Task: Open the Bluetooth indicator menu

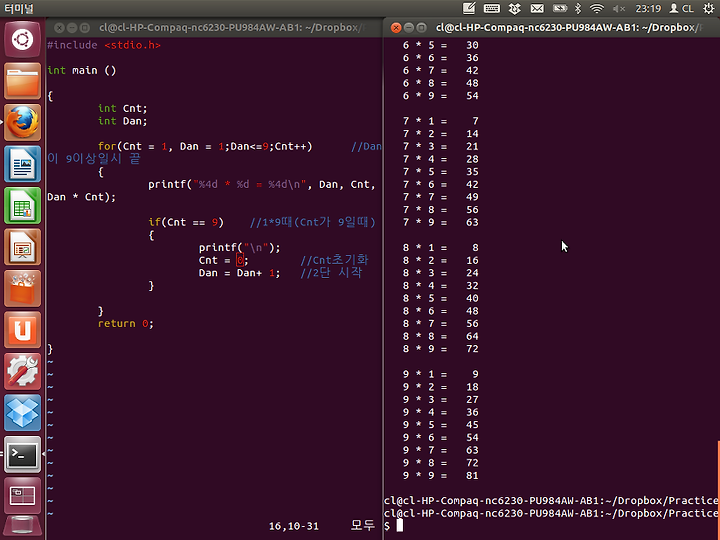Action: (578, 8)
